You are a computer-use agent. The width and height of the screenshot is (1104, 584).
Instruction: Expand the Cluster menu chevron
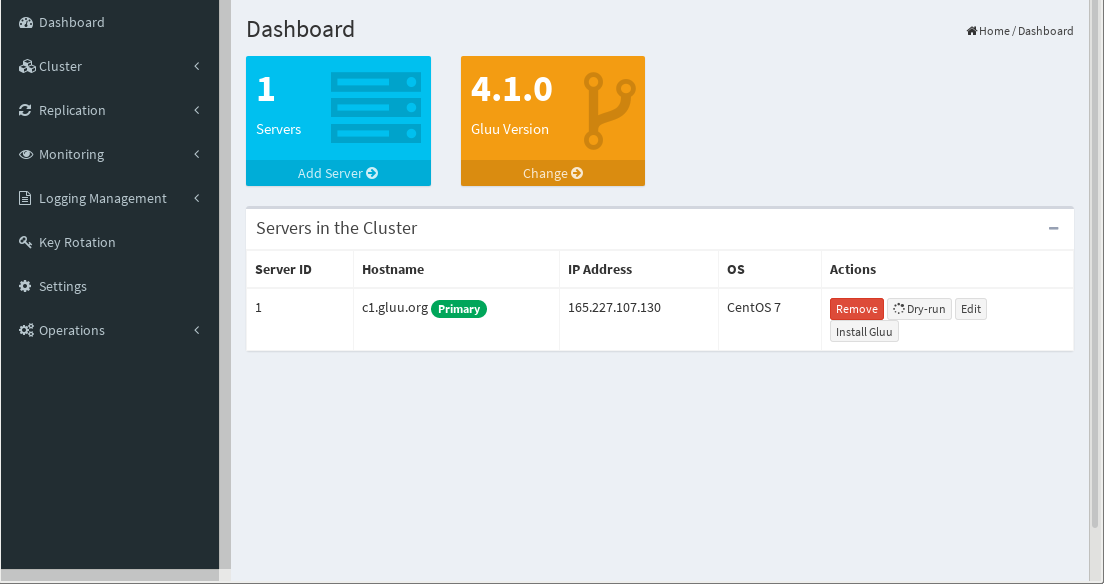click(197, 66)
